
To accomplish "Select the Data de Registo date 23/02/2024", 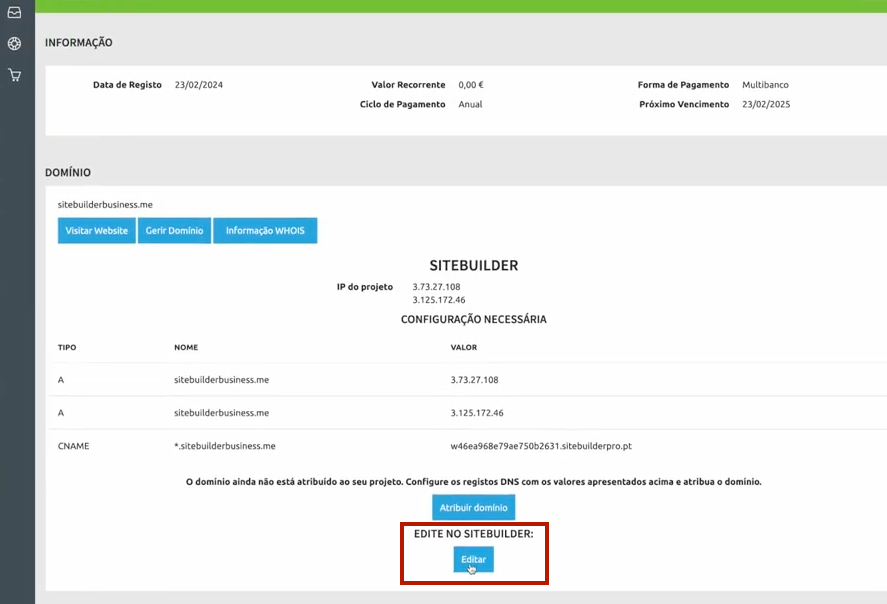I will (198, 85).
